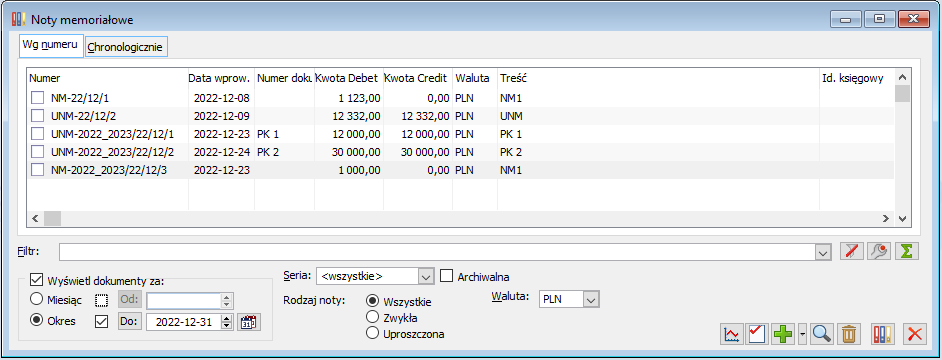Viewport: 942px width, 360px height.
Task: Click the binders accounting icon at bottom
Action: click(882, 334)
